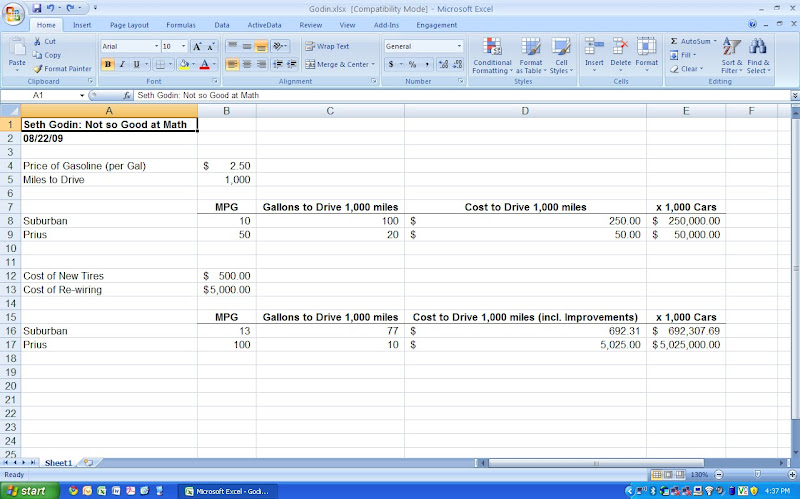Open the borders dropdown arrow
Image resolution: width=800 pixels, height=499 pixels.
170,64
